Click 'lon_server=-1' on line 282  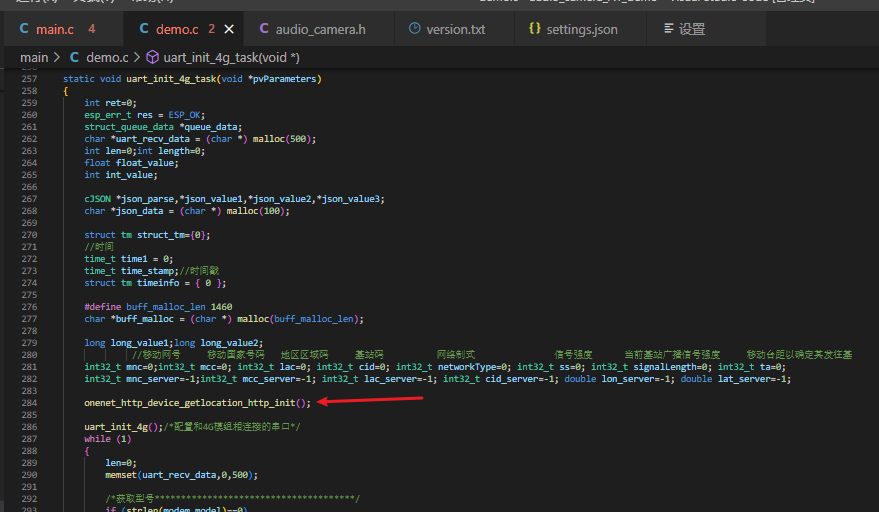636,379
